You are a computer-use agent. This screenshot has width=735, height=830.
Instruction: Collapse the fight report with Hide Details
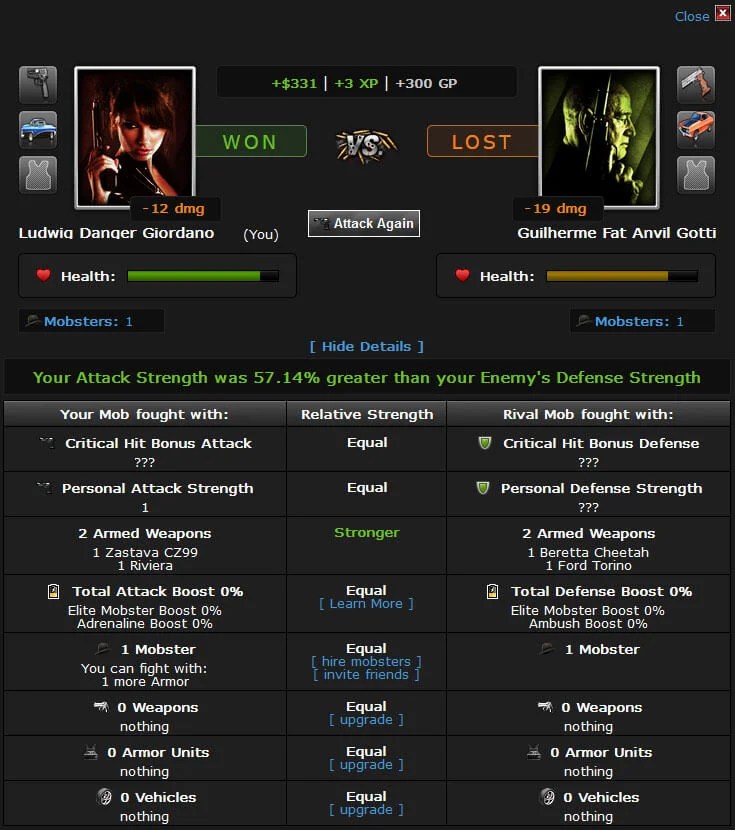point(366,346)
